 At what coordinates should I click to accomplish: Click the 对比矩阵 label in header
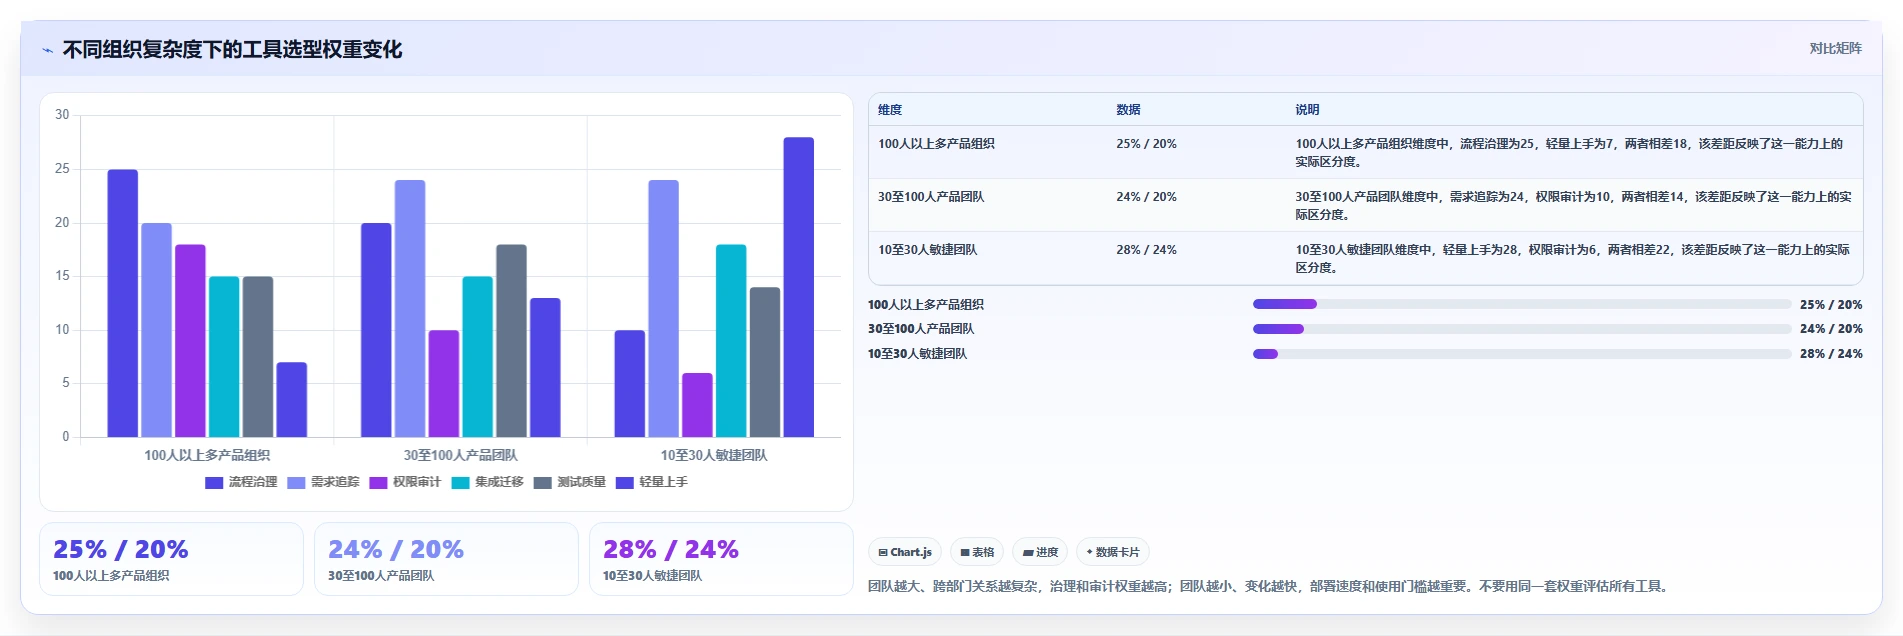[x=1835, y=49]
